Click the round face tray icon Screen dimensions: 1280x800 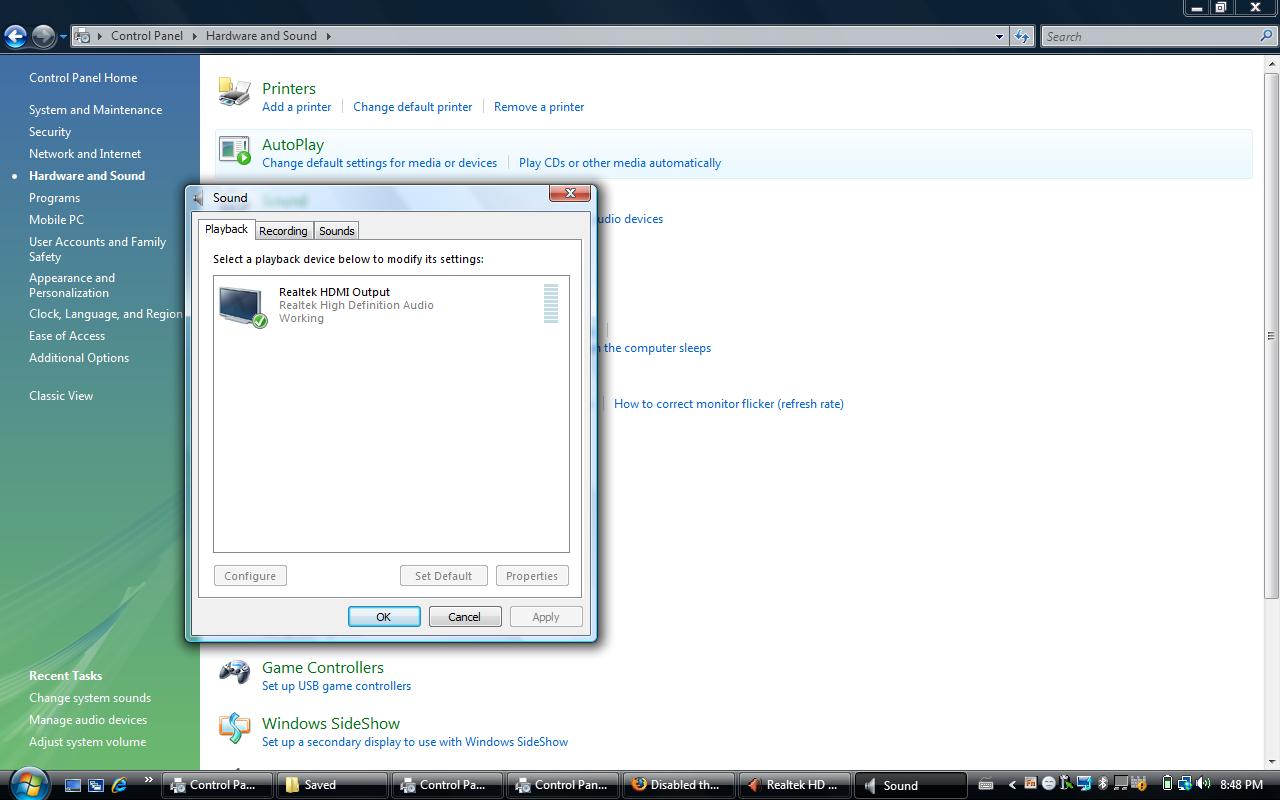click(x=1048, y=783)
